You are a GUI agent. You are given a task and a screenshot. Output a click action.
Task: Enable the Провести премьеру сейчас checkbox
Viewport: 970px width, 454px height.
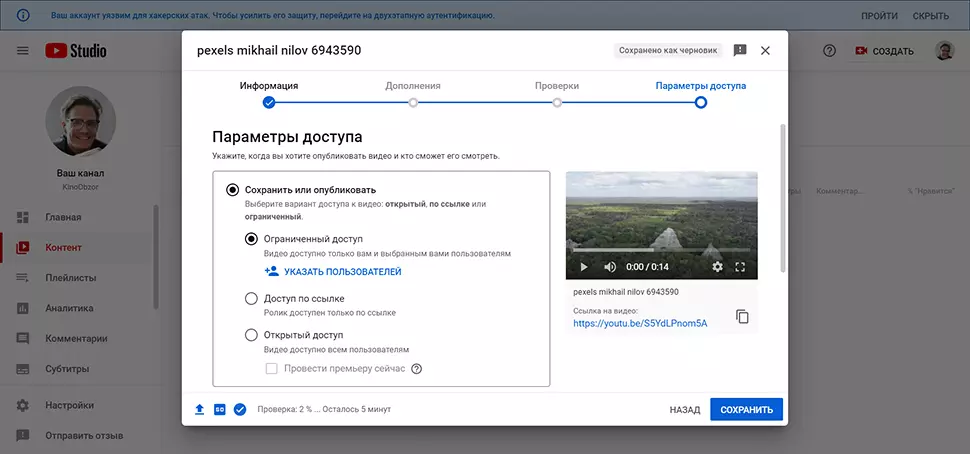271,369
